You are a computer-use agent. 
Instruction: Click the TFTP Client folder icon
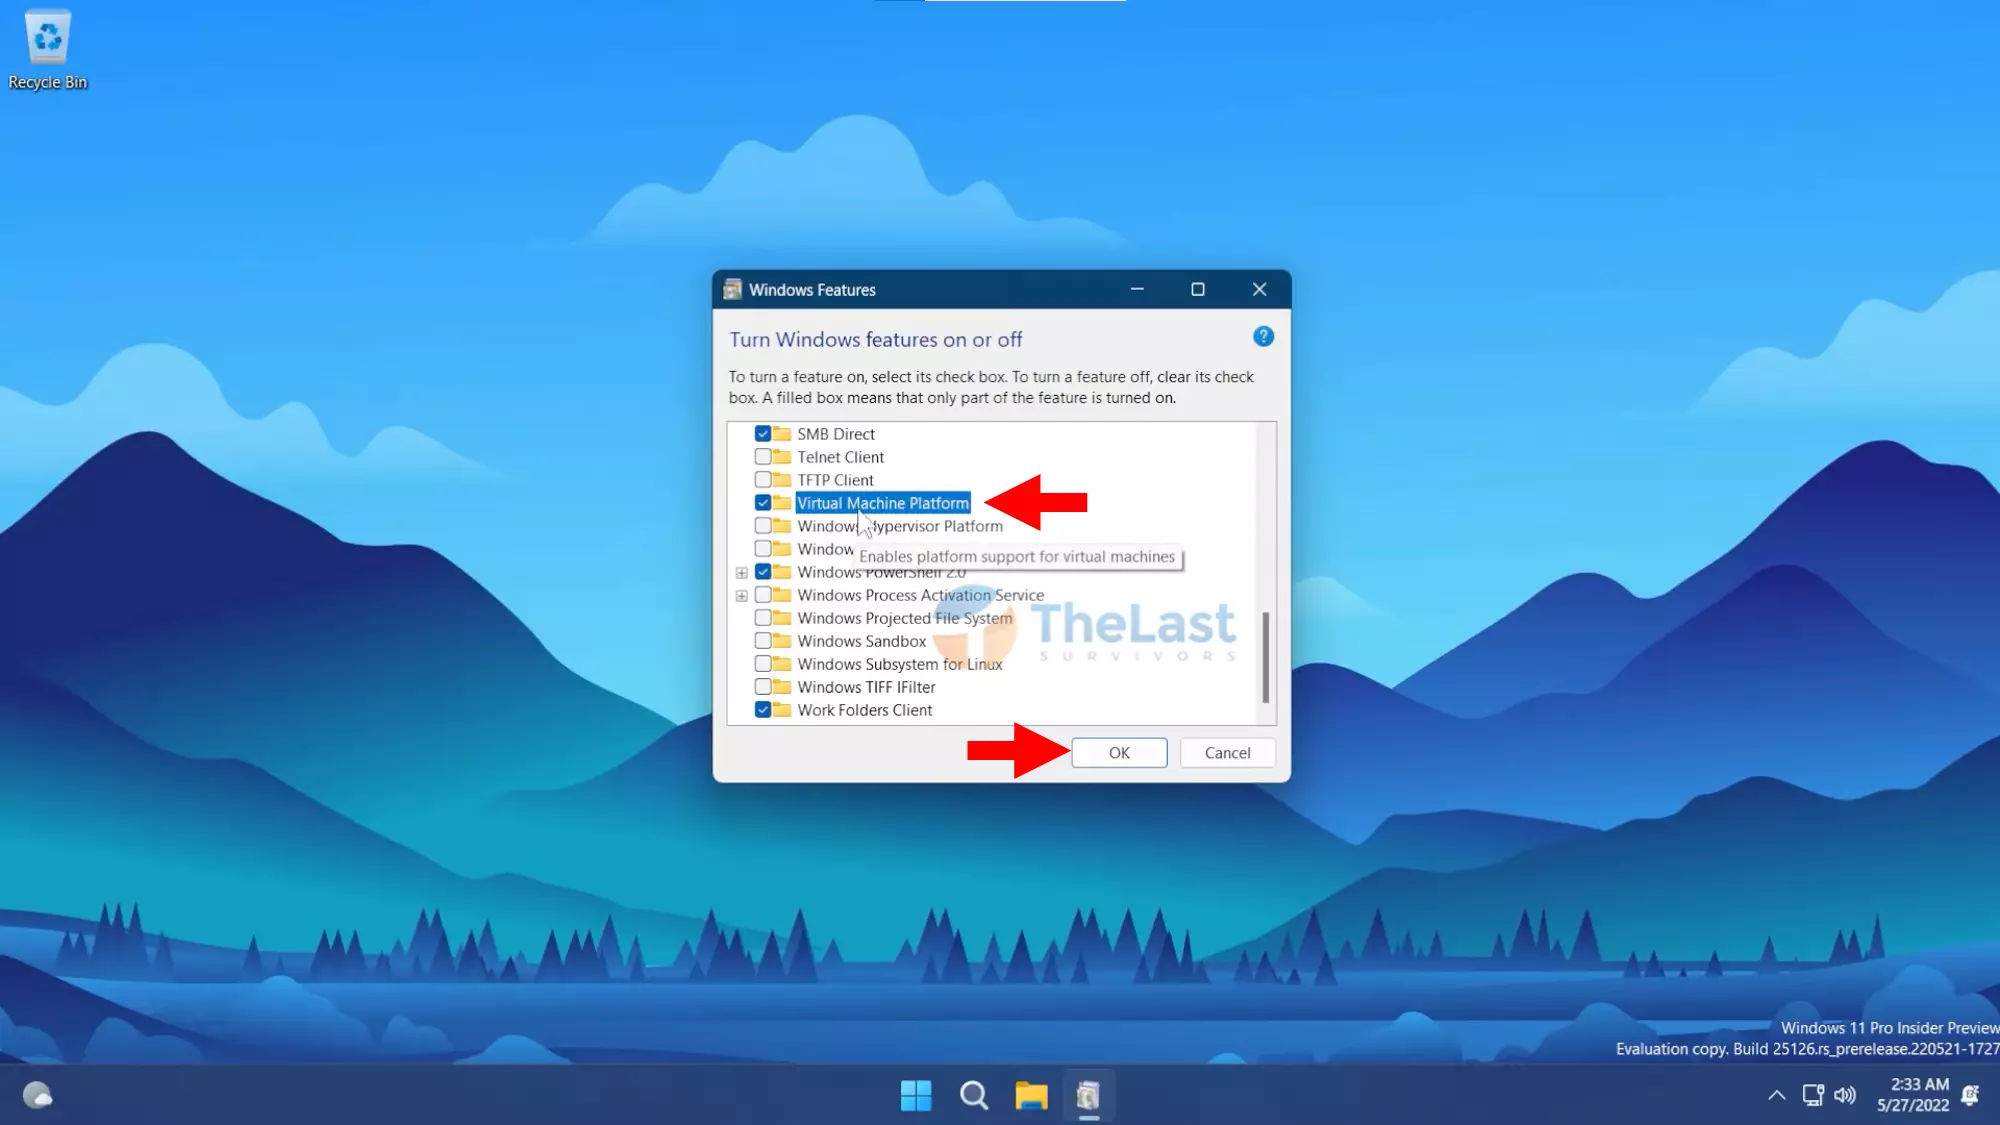click(x=782, y=480)
